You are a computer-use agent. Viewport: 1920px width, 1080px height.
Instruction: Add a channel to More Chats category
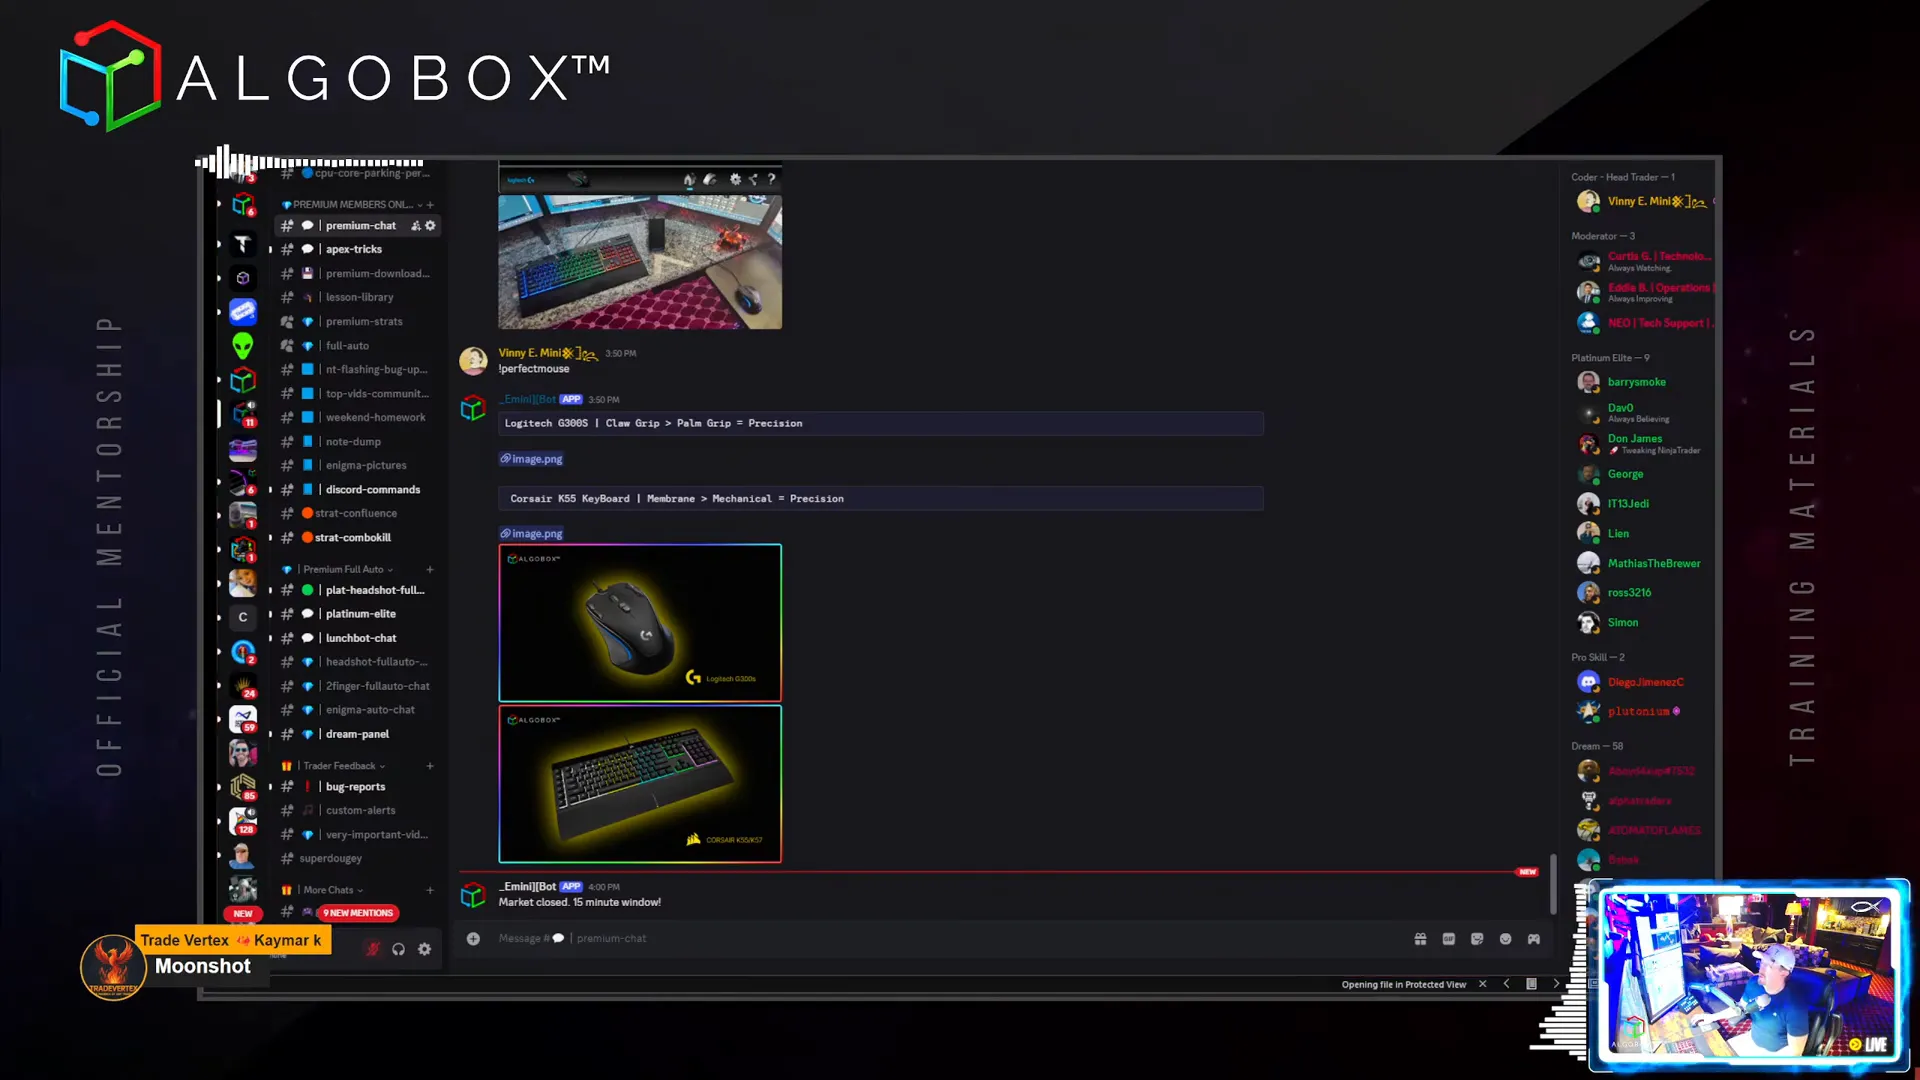(430, 890)
